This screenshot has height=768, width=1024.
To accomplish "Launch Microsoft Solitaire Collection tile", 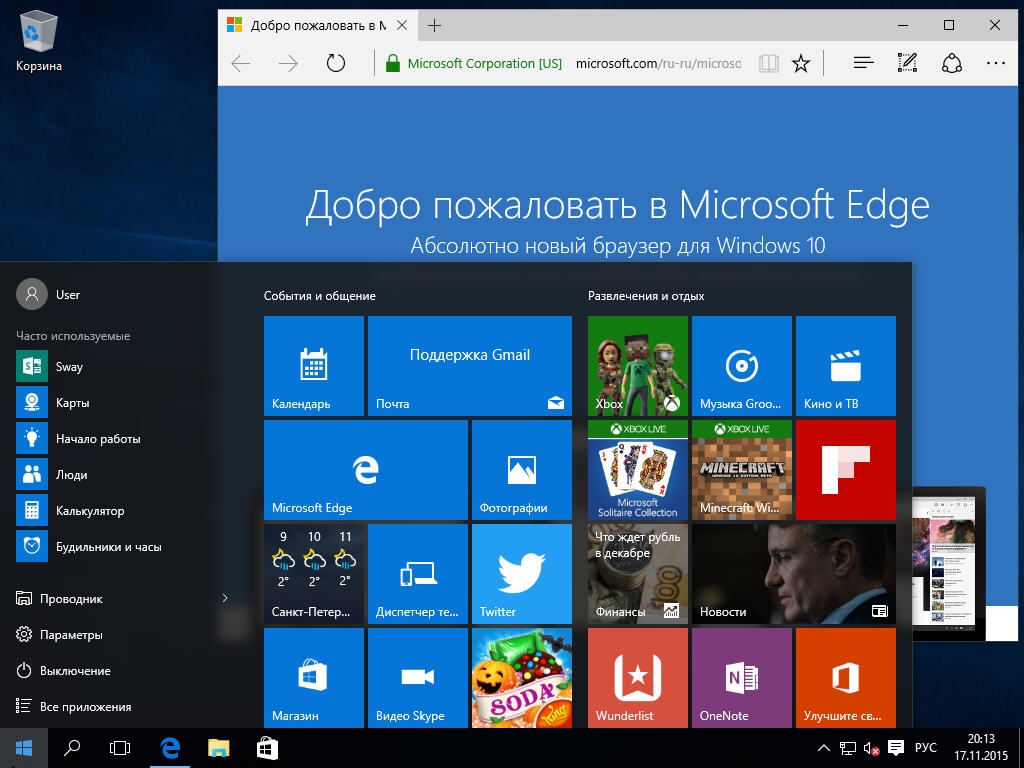I will tap(637, 470).
